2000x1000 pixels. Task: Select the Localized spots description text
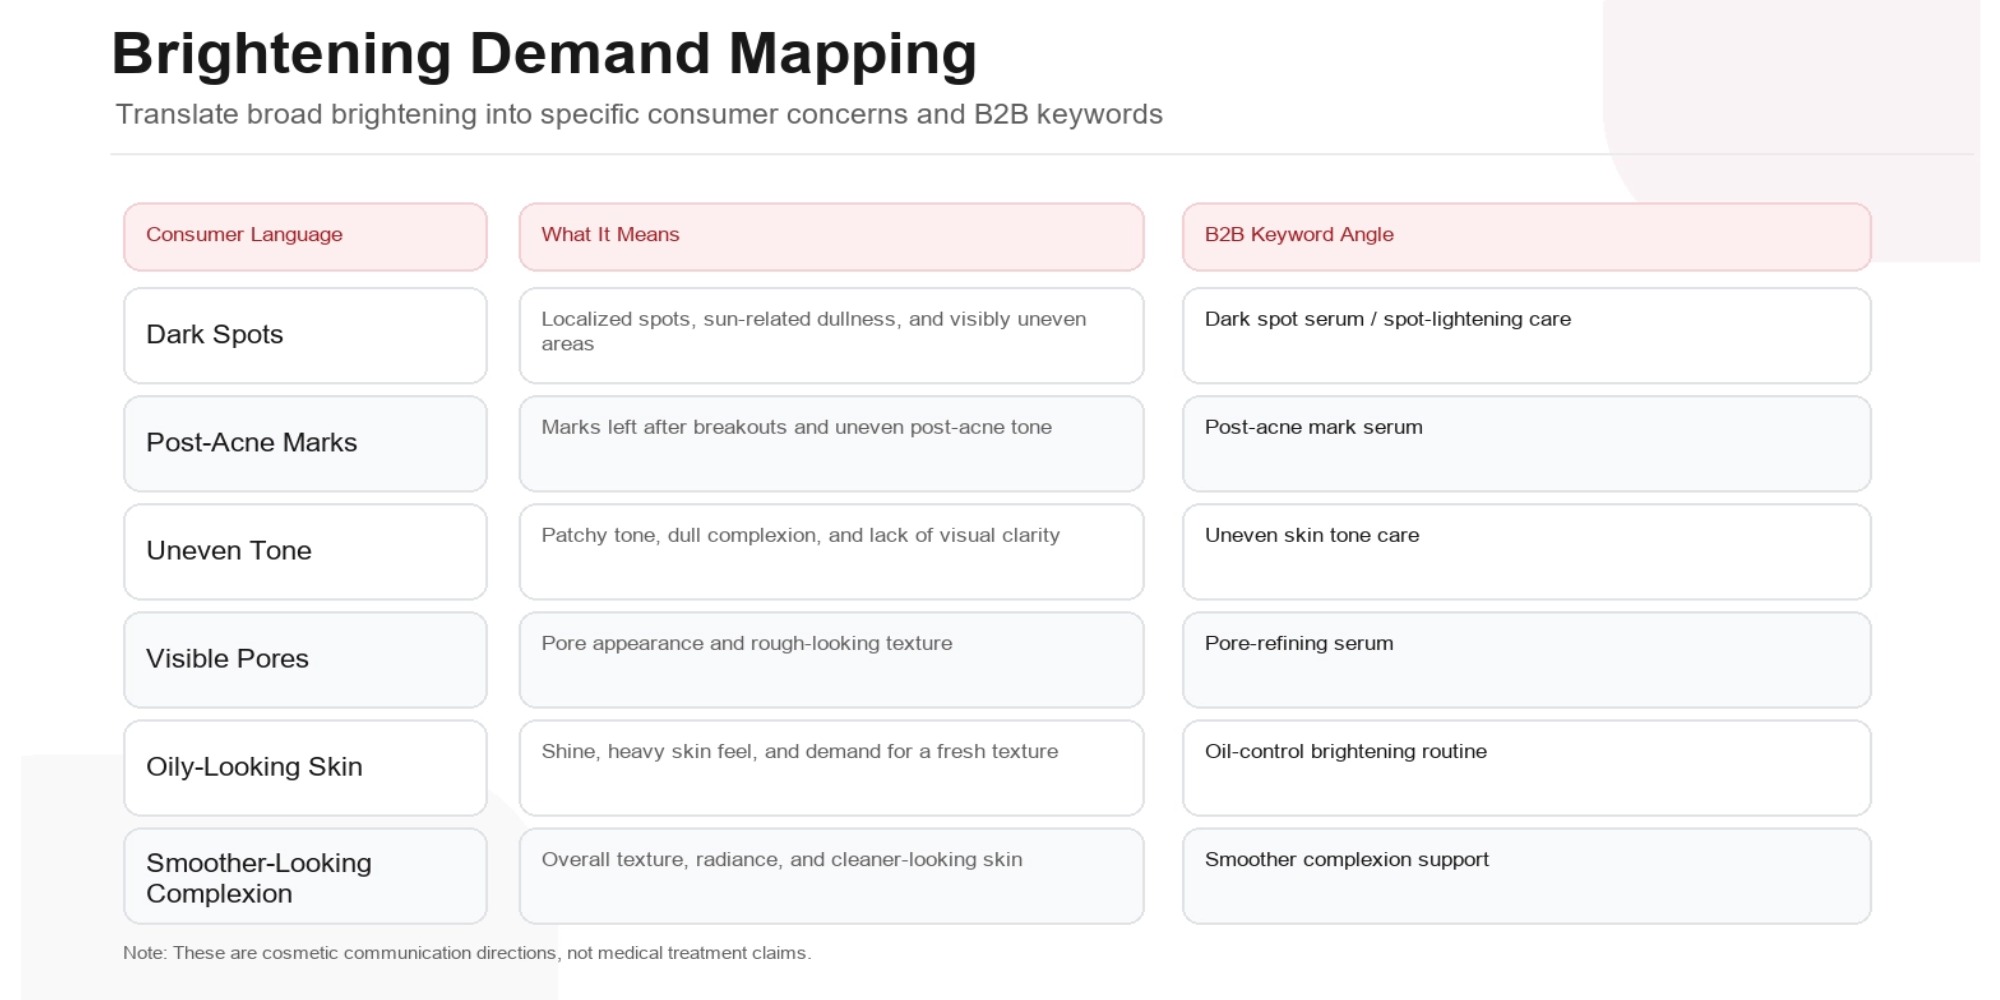tap(813, 331)
